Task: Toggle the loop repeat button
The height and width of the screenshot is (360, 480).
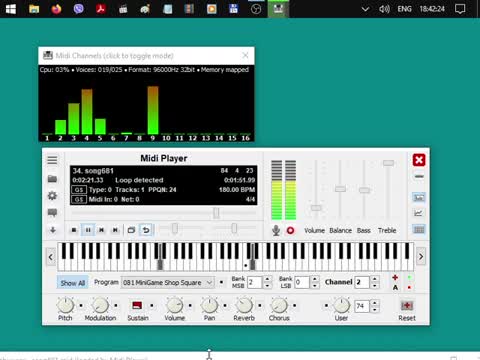Action: 146,230
